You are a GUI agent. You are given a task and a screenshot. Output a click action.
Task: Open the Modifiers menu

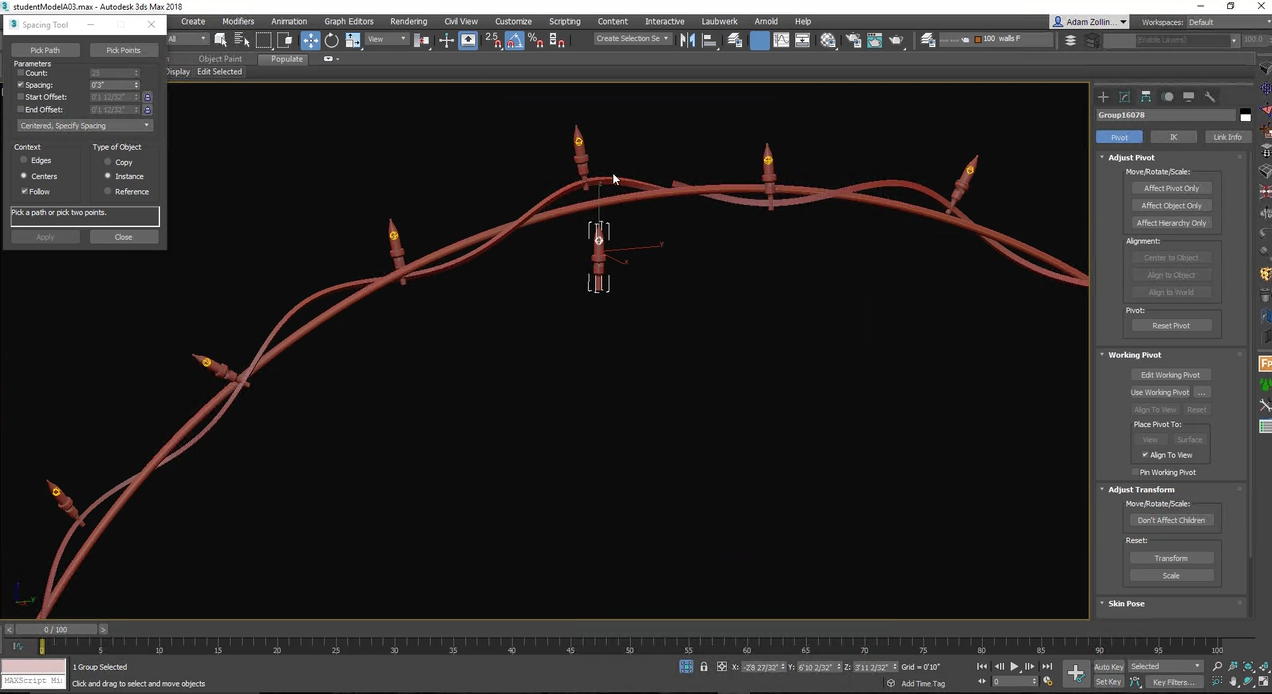coord(238,21)
